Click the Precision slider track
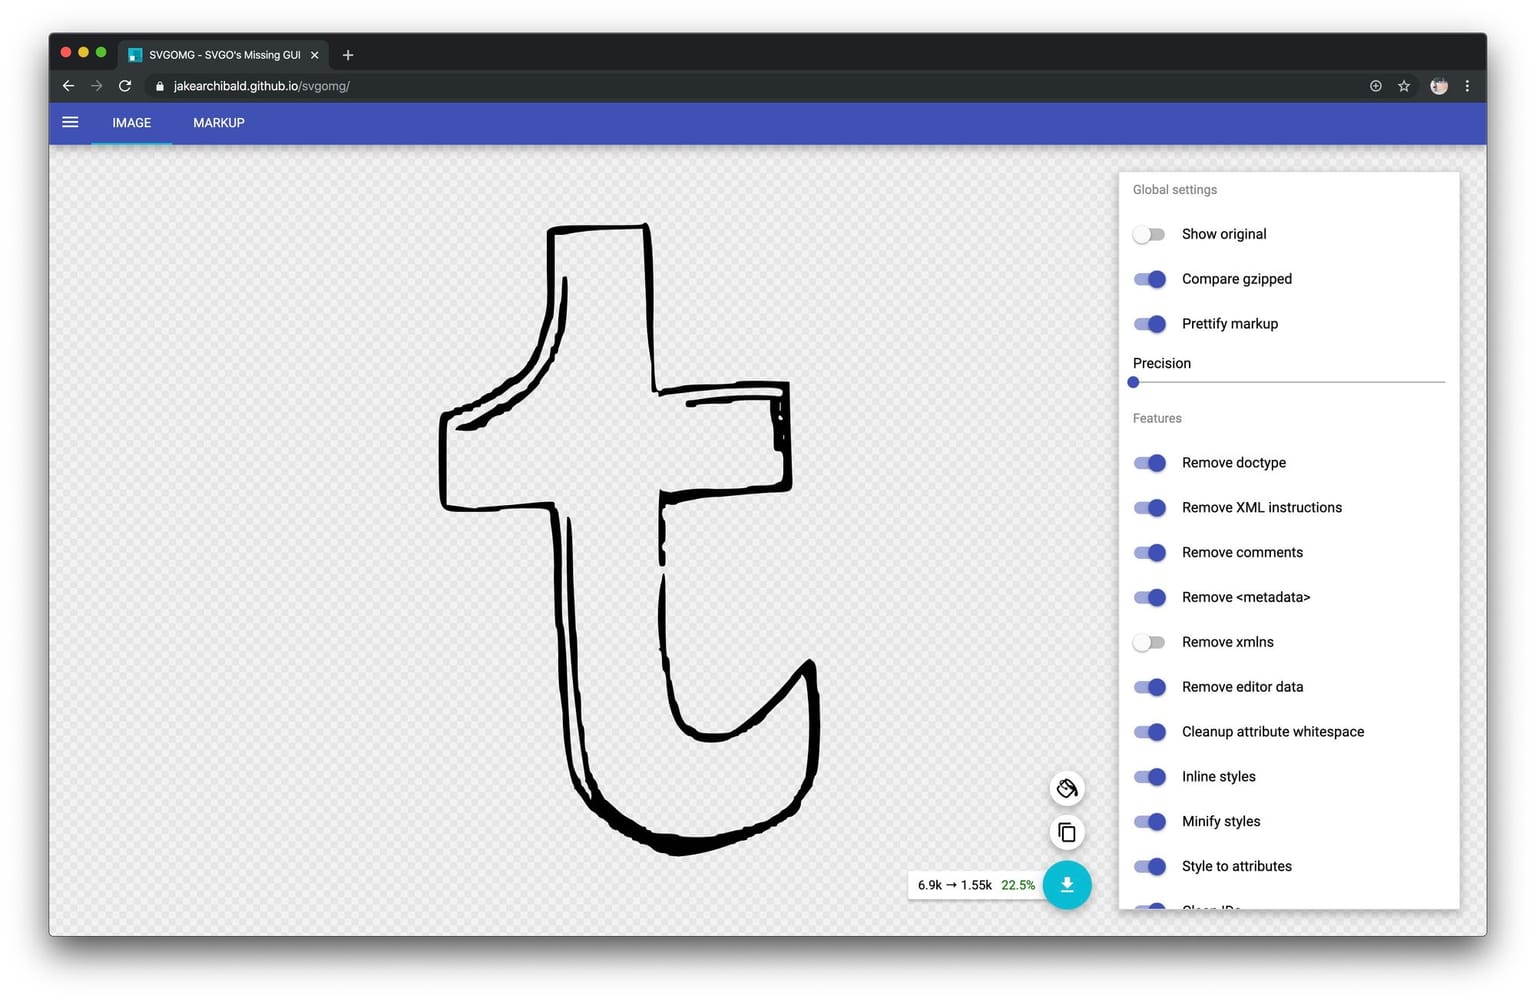 pos(1288,382)
